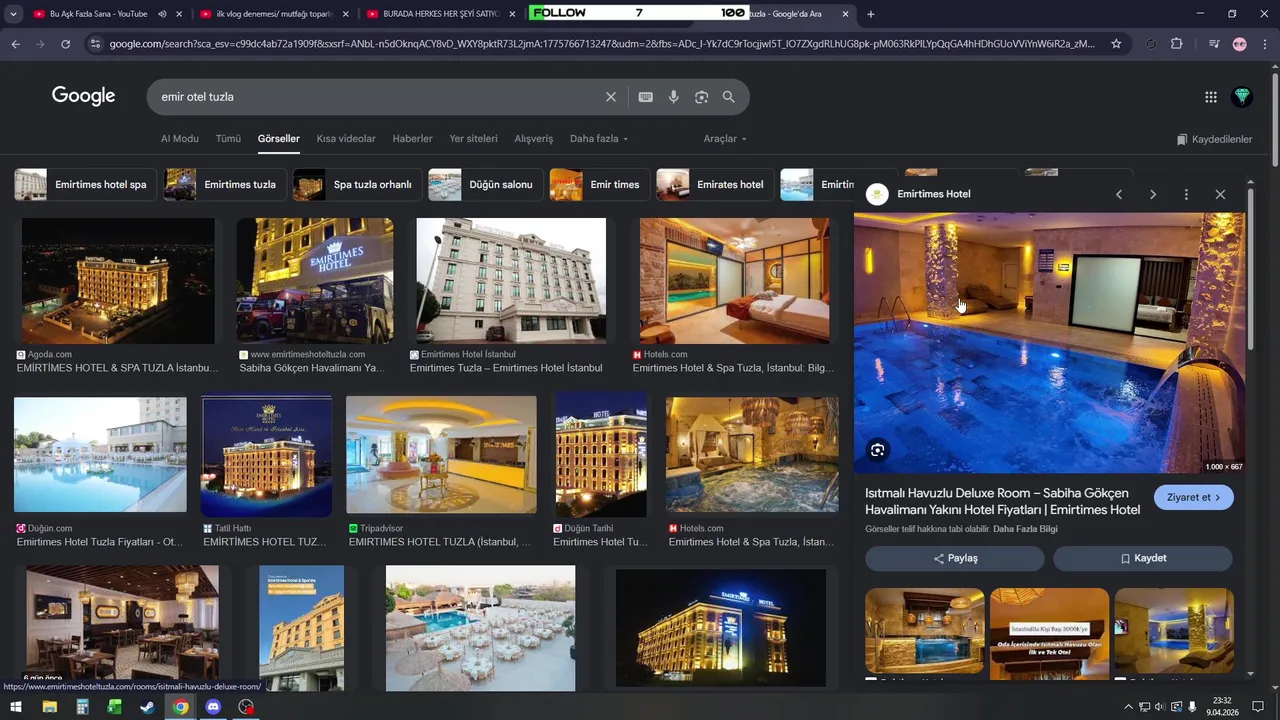Open Discord from the taskbar

tap(213, 707)
